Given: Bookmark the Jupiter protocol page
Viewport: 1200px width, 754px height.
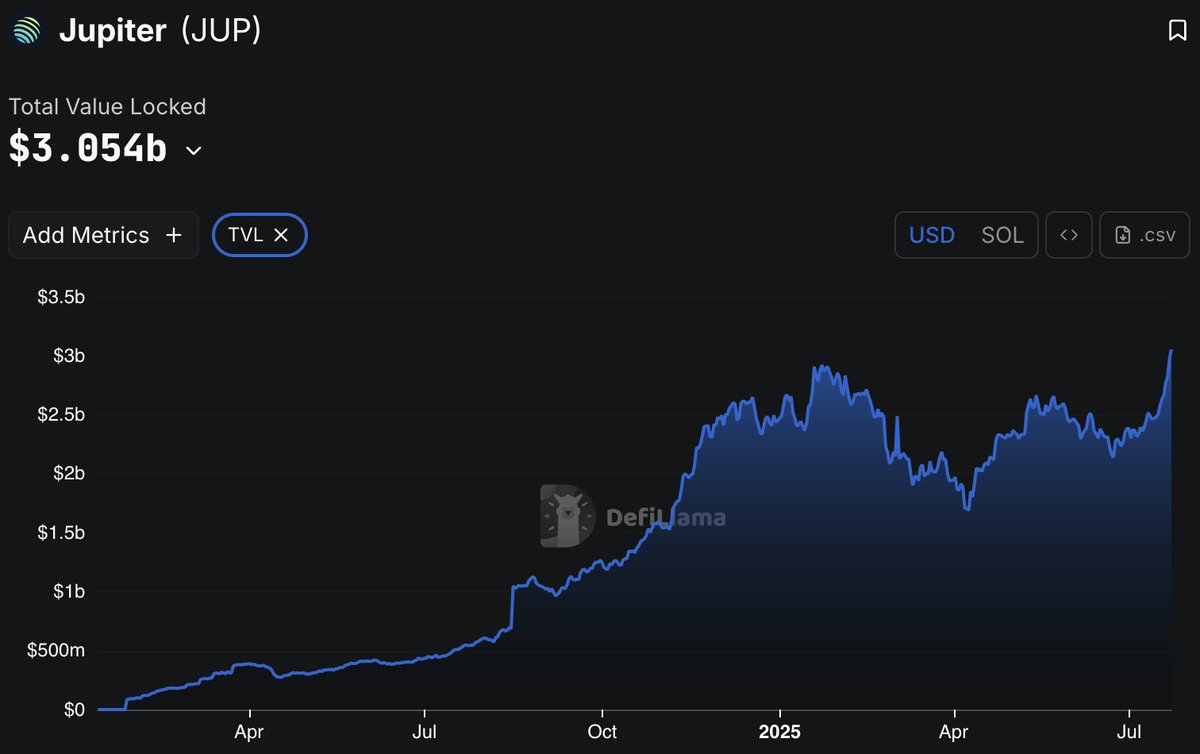Looking at the screenshot, I should click(1177, 31).
